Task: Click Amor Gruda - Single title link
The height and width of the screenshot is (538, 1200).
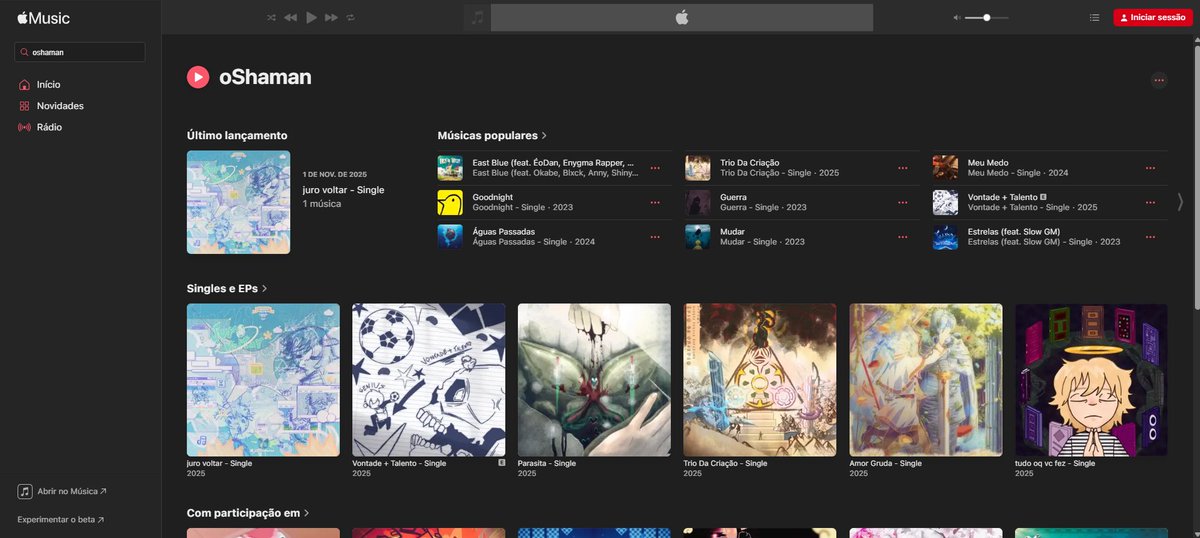Action: 885,464
